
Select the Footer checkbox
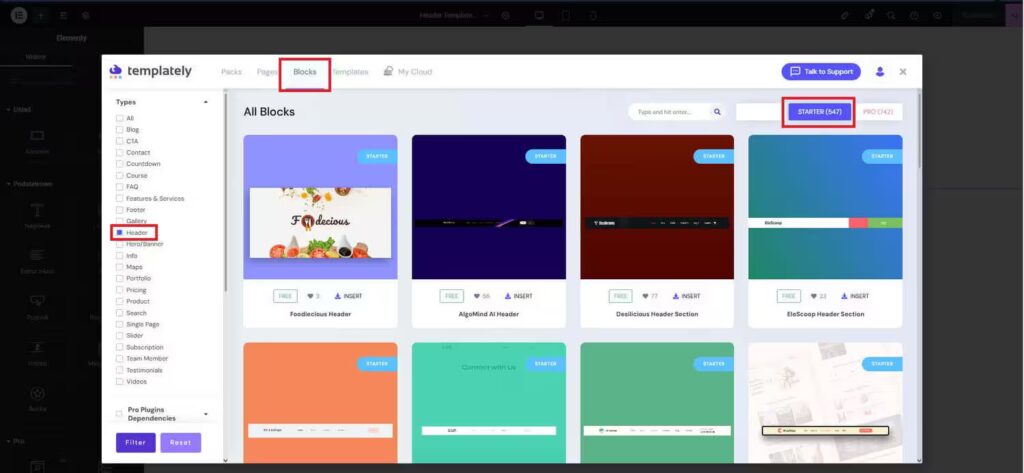[120, 210]
